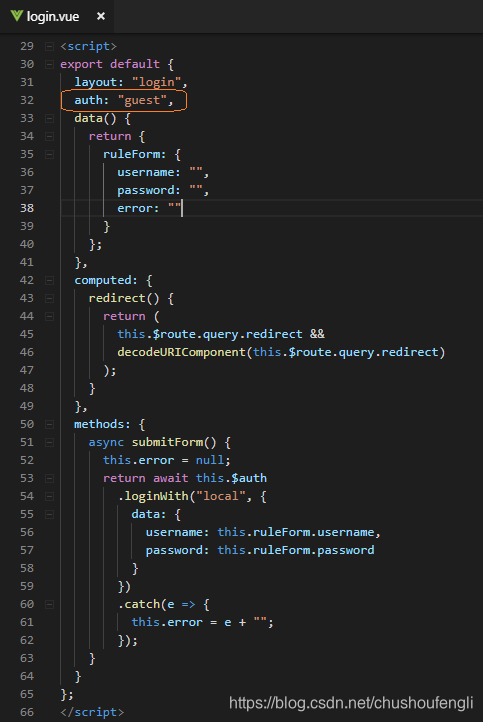Image resolution: width=483 pixels, height=722 pixels.
Task: Click the Vue file icon on the tab
Action: (17, 16)
